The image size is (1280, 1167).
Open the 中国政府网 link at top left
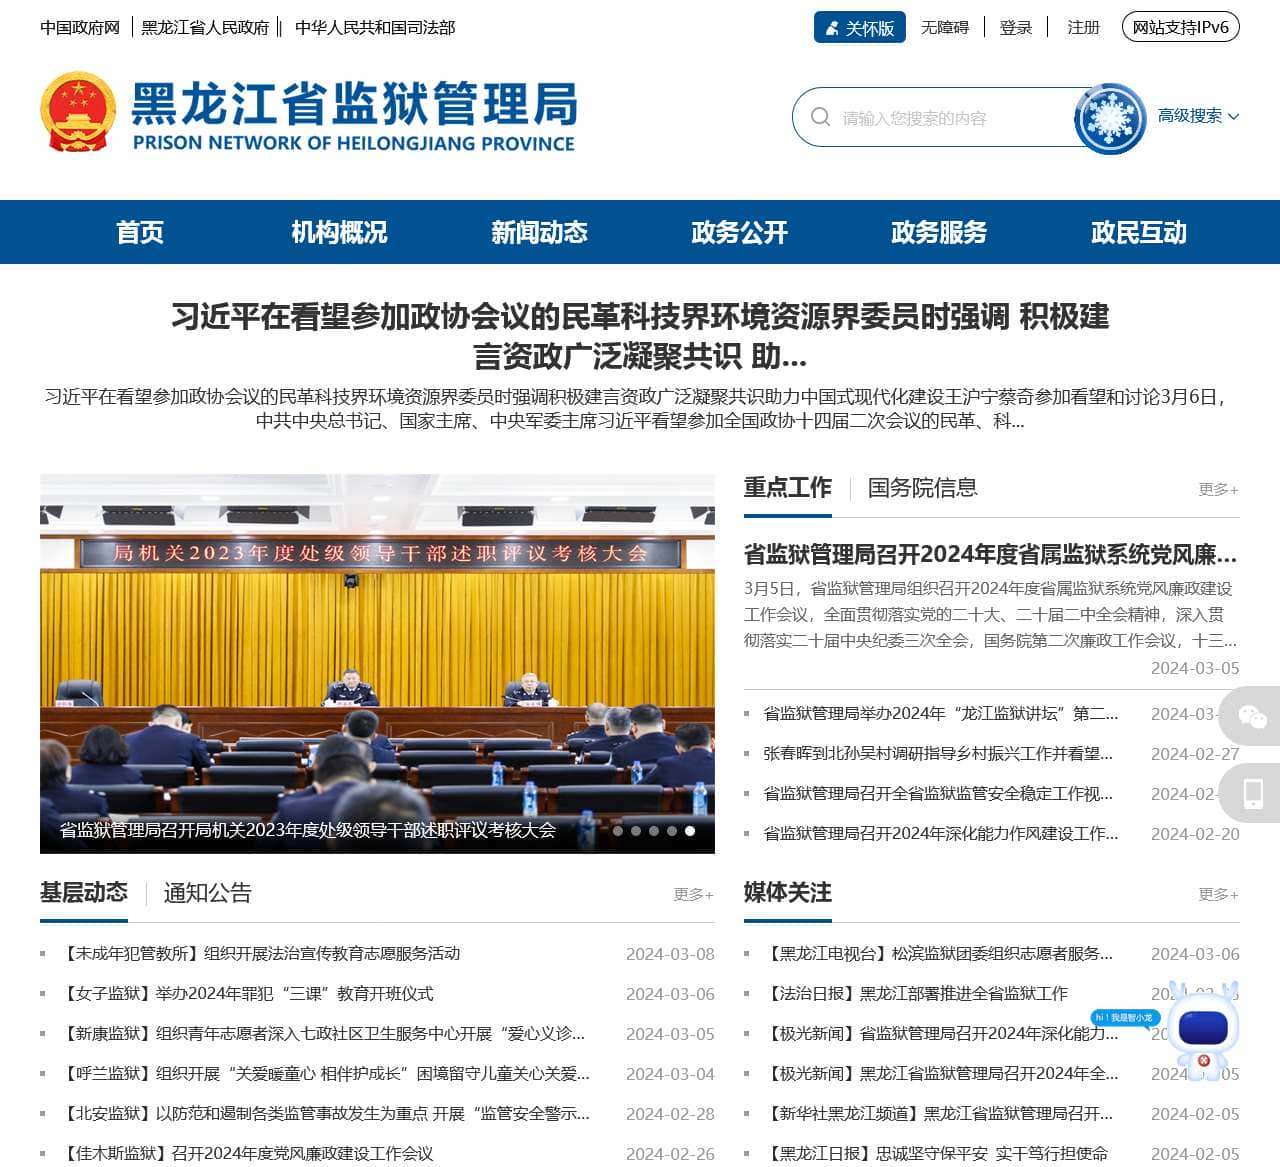[x=79, y=27]
